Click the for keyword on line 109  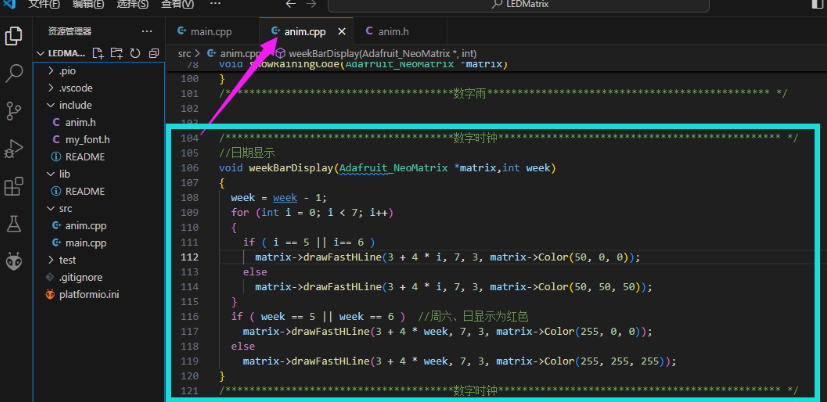click(x=240, y=213)
